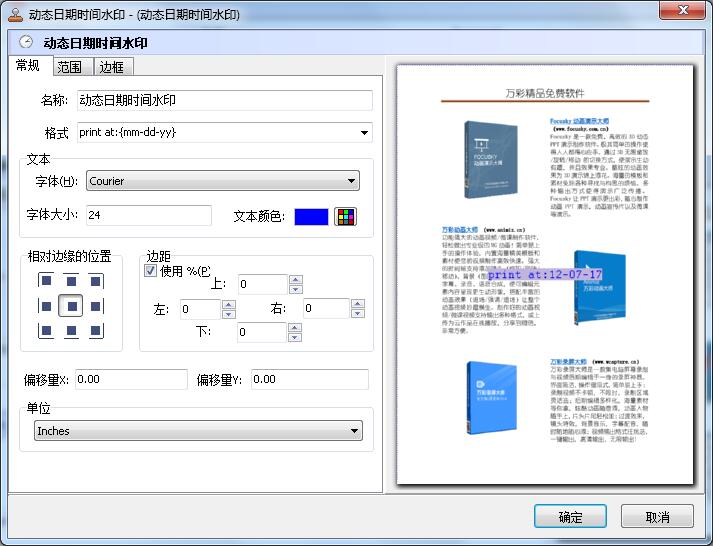Click the blue text color swatch
Screen dimensions: 713x546
312,216
